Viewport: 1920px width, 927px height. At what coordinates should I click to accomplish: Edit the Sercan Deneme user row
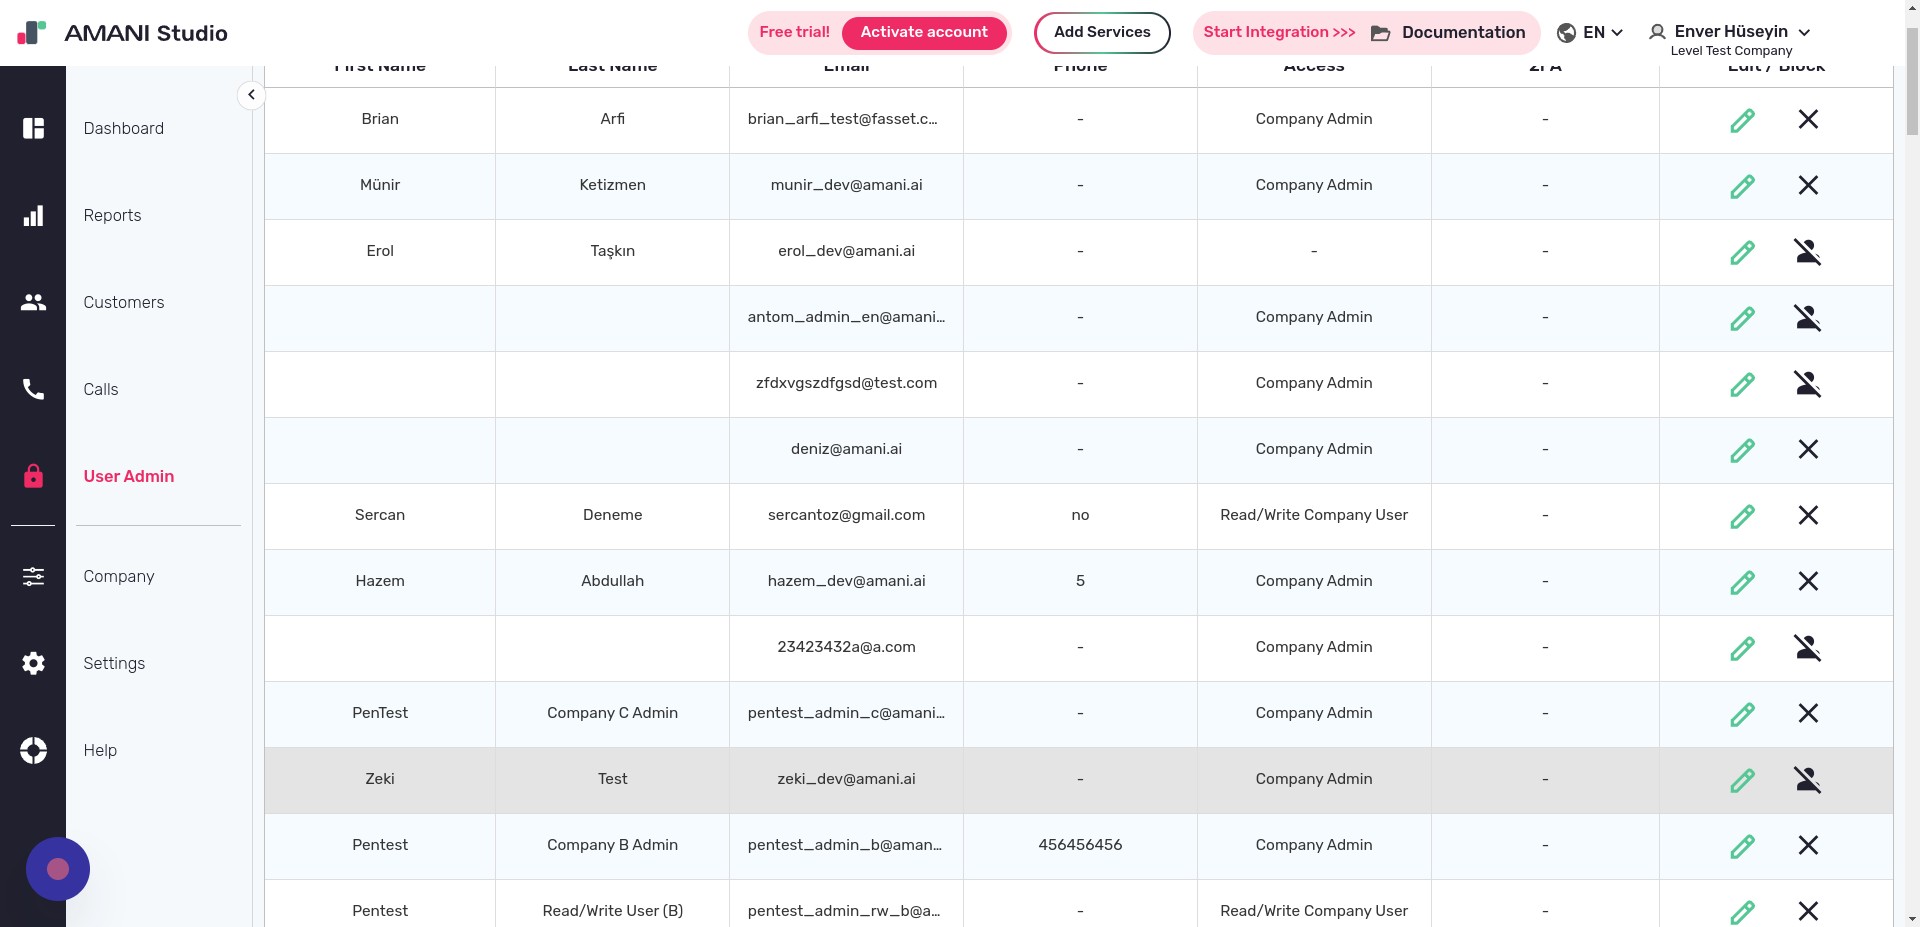pos(1742,516)
